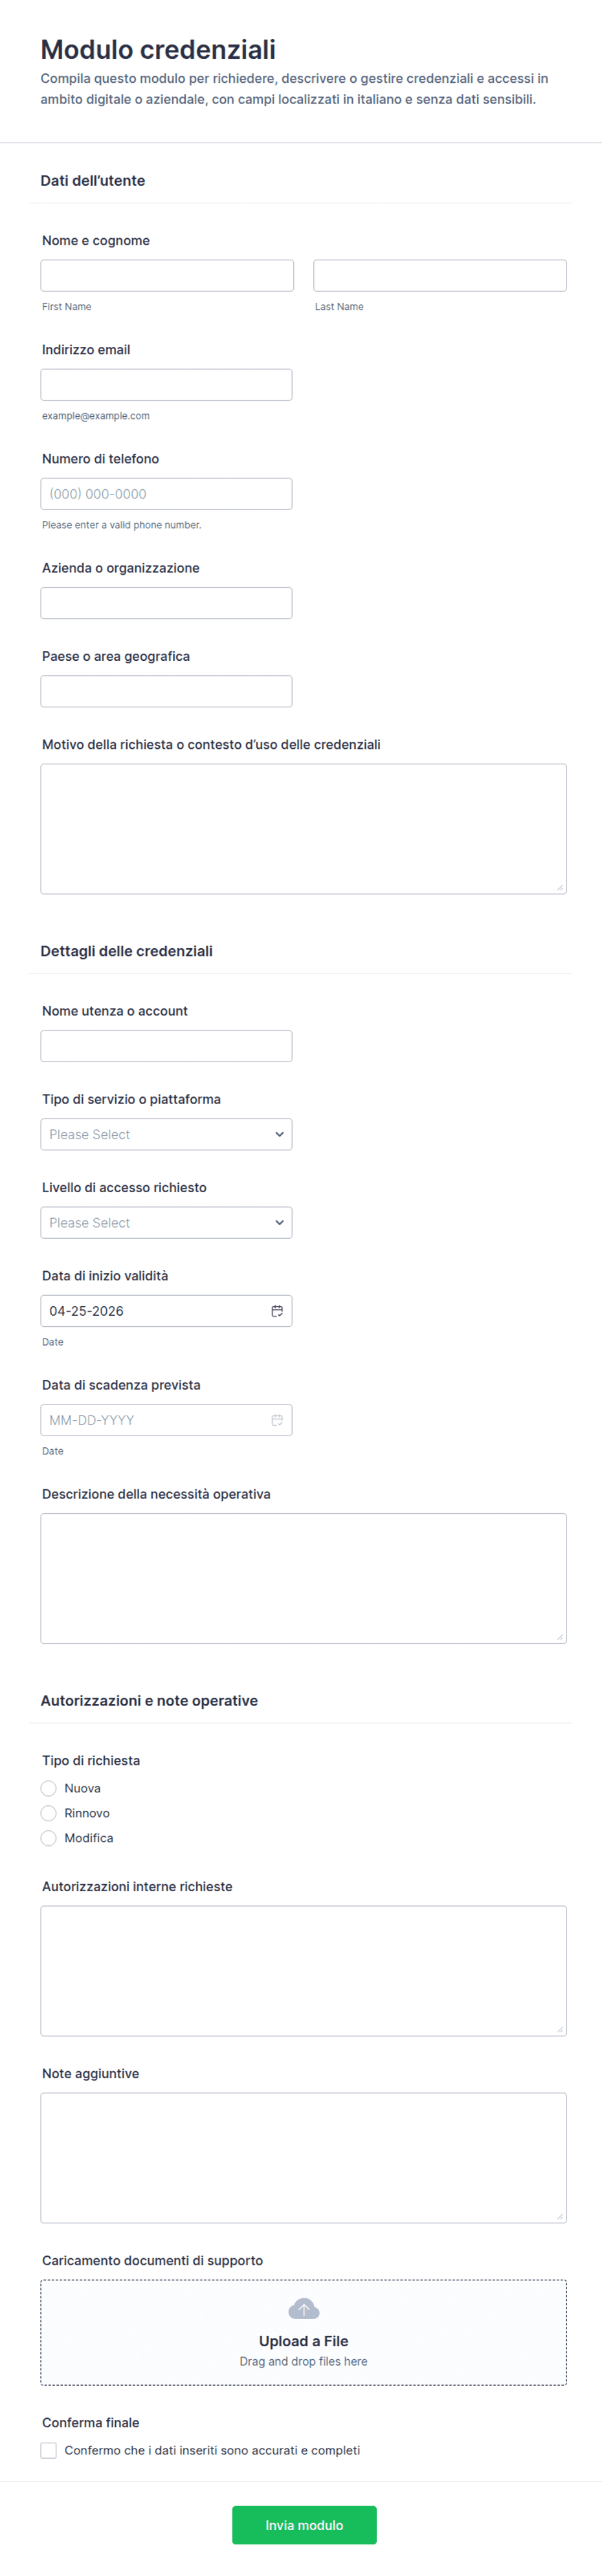Submit form with Invia modulo button
602x2576 pixels.
tap(304, 2525)
